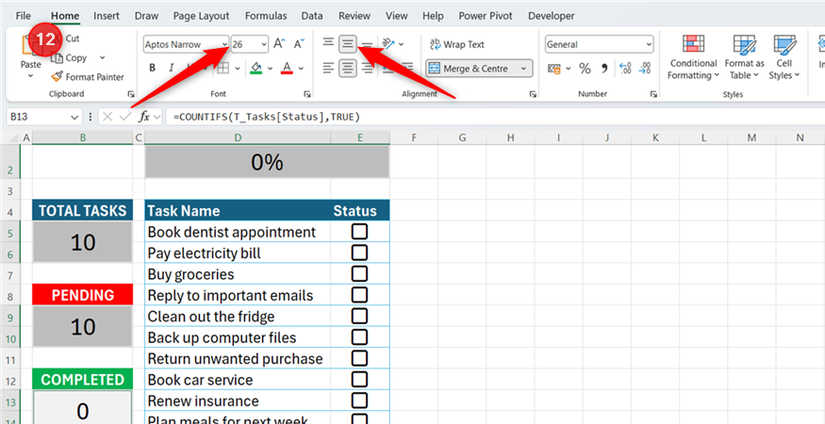Image resolution: width=825 pixels, height=424 pixels.
Task: Switch to the Insert tab
Action: pos(106,16)
